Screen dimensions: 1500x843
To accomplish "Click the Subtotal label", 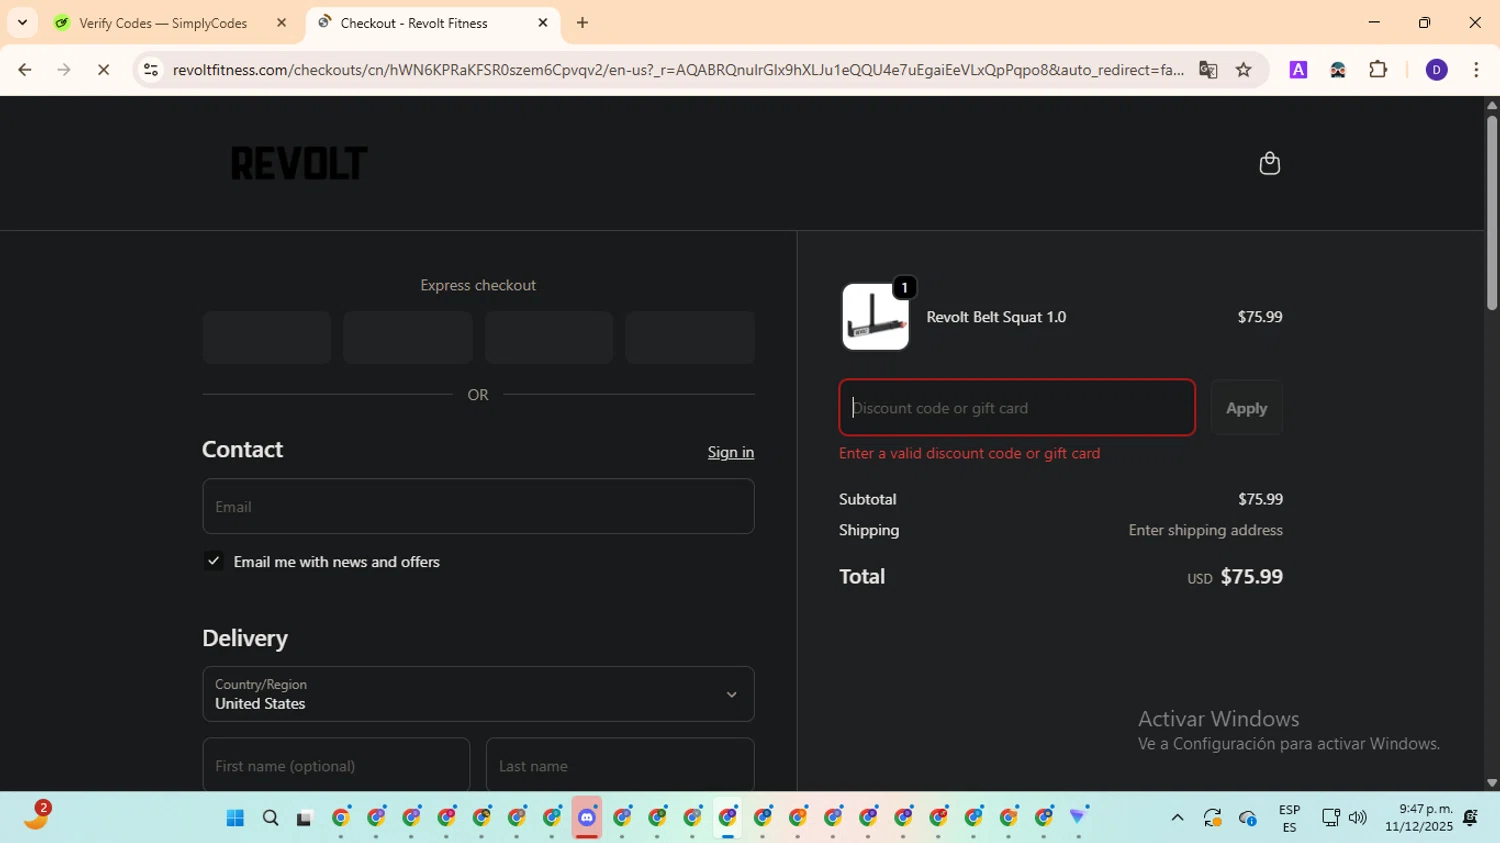I will (x=867, y=499).
